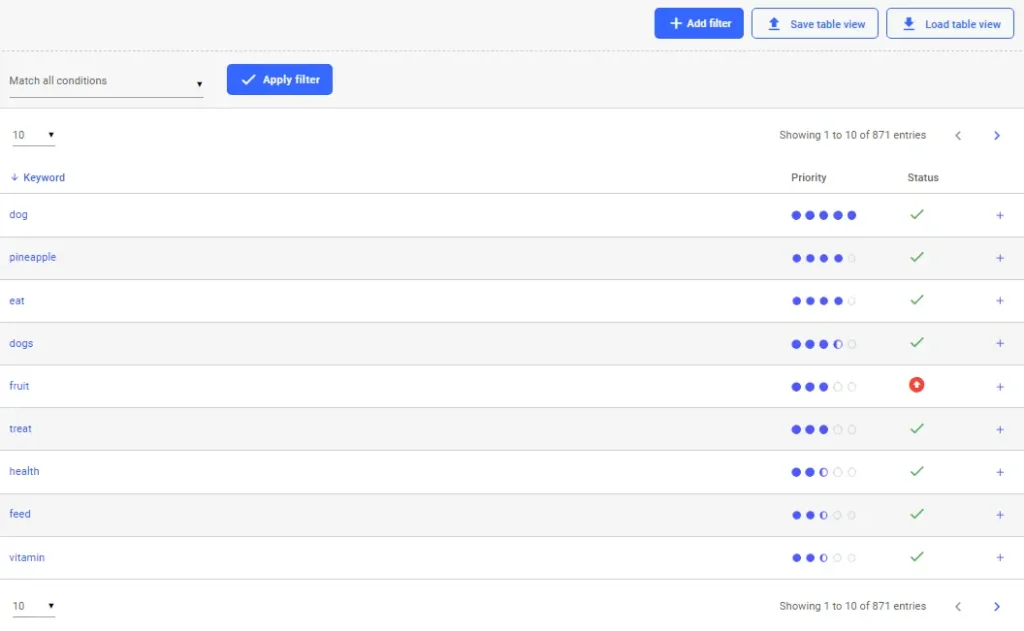Click the plus icon on the health row
This screenshot has width=1024, height=631.
1000,471
